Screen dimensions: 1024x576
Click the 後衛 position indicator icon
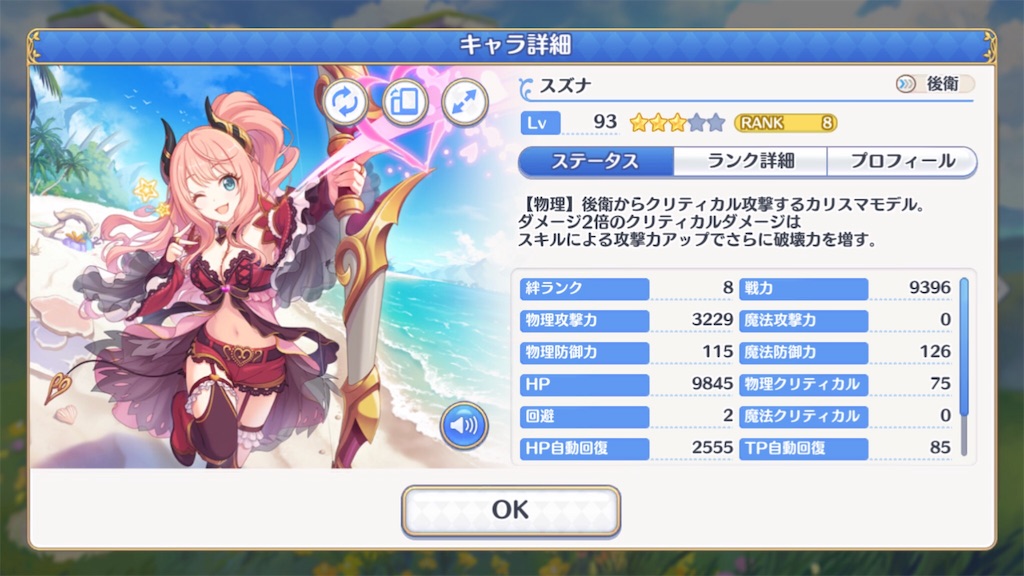pos(906,84)
